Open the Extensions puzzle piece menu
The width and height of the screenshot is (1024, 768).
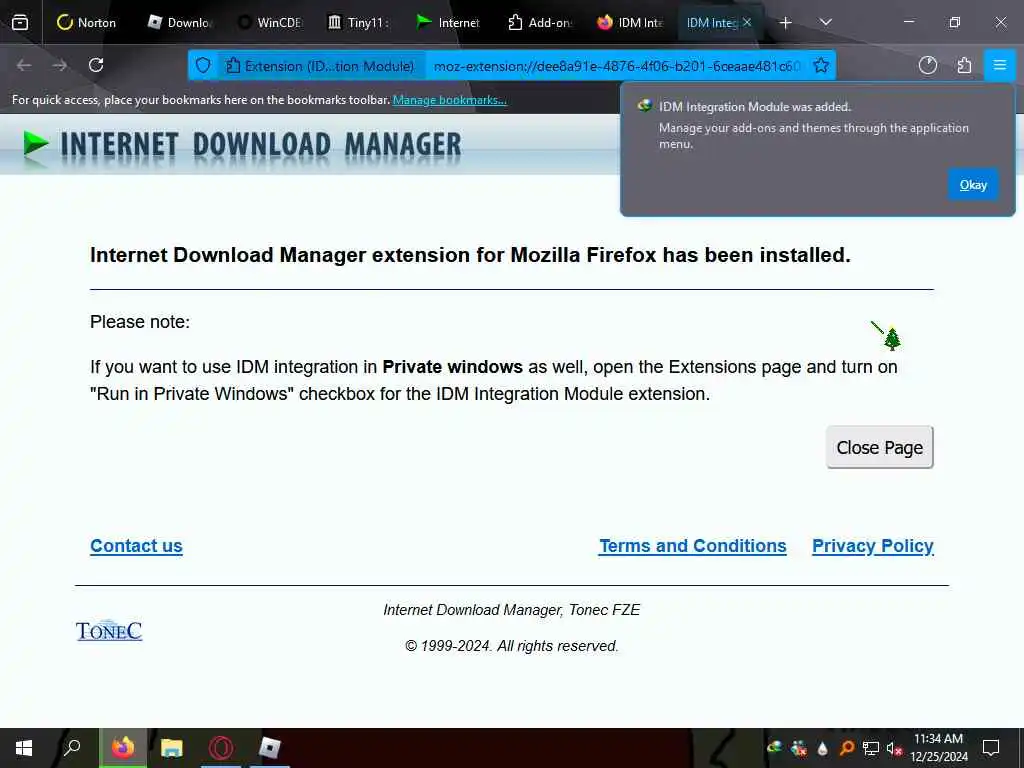pos(964,65)
